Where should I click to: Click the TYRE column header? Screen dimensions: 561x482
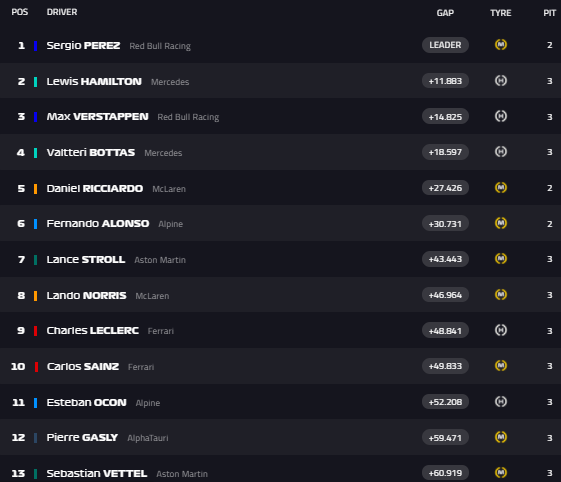[501, 13]
